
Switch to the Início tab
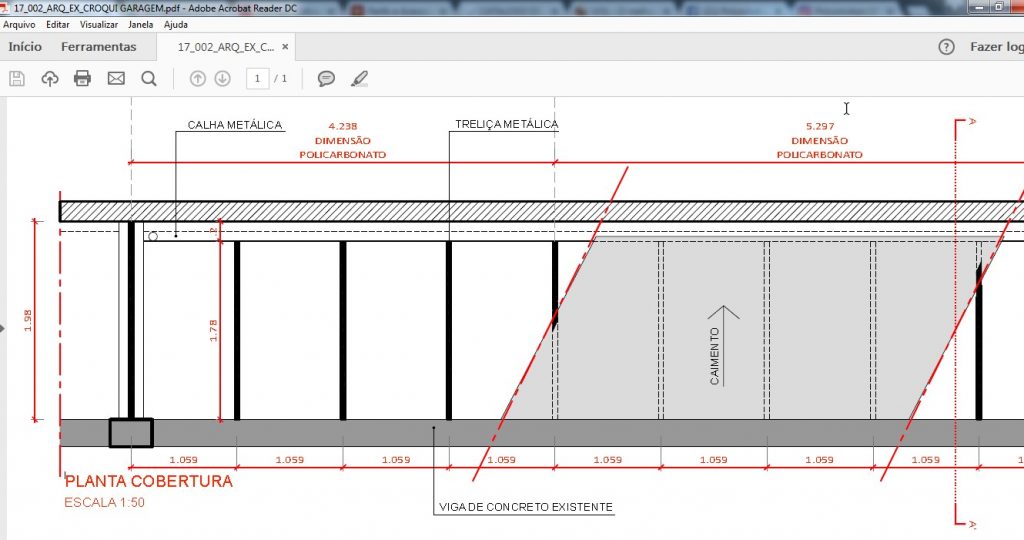click(x=25, y=47)
